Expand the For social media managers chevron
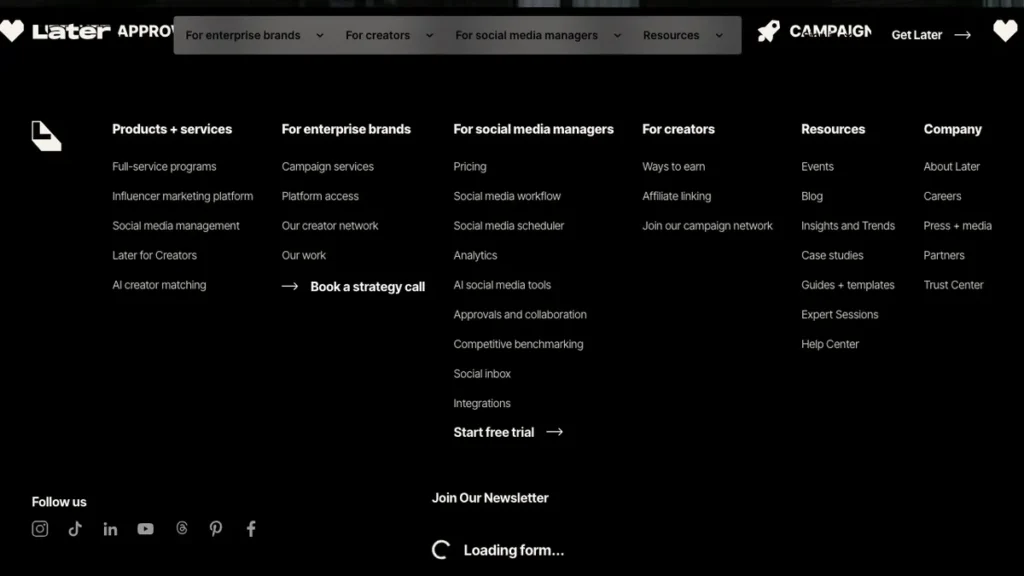The width and height of the screenshot is (1024, 576). click(x=617, y=35)
